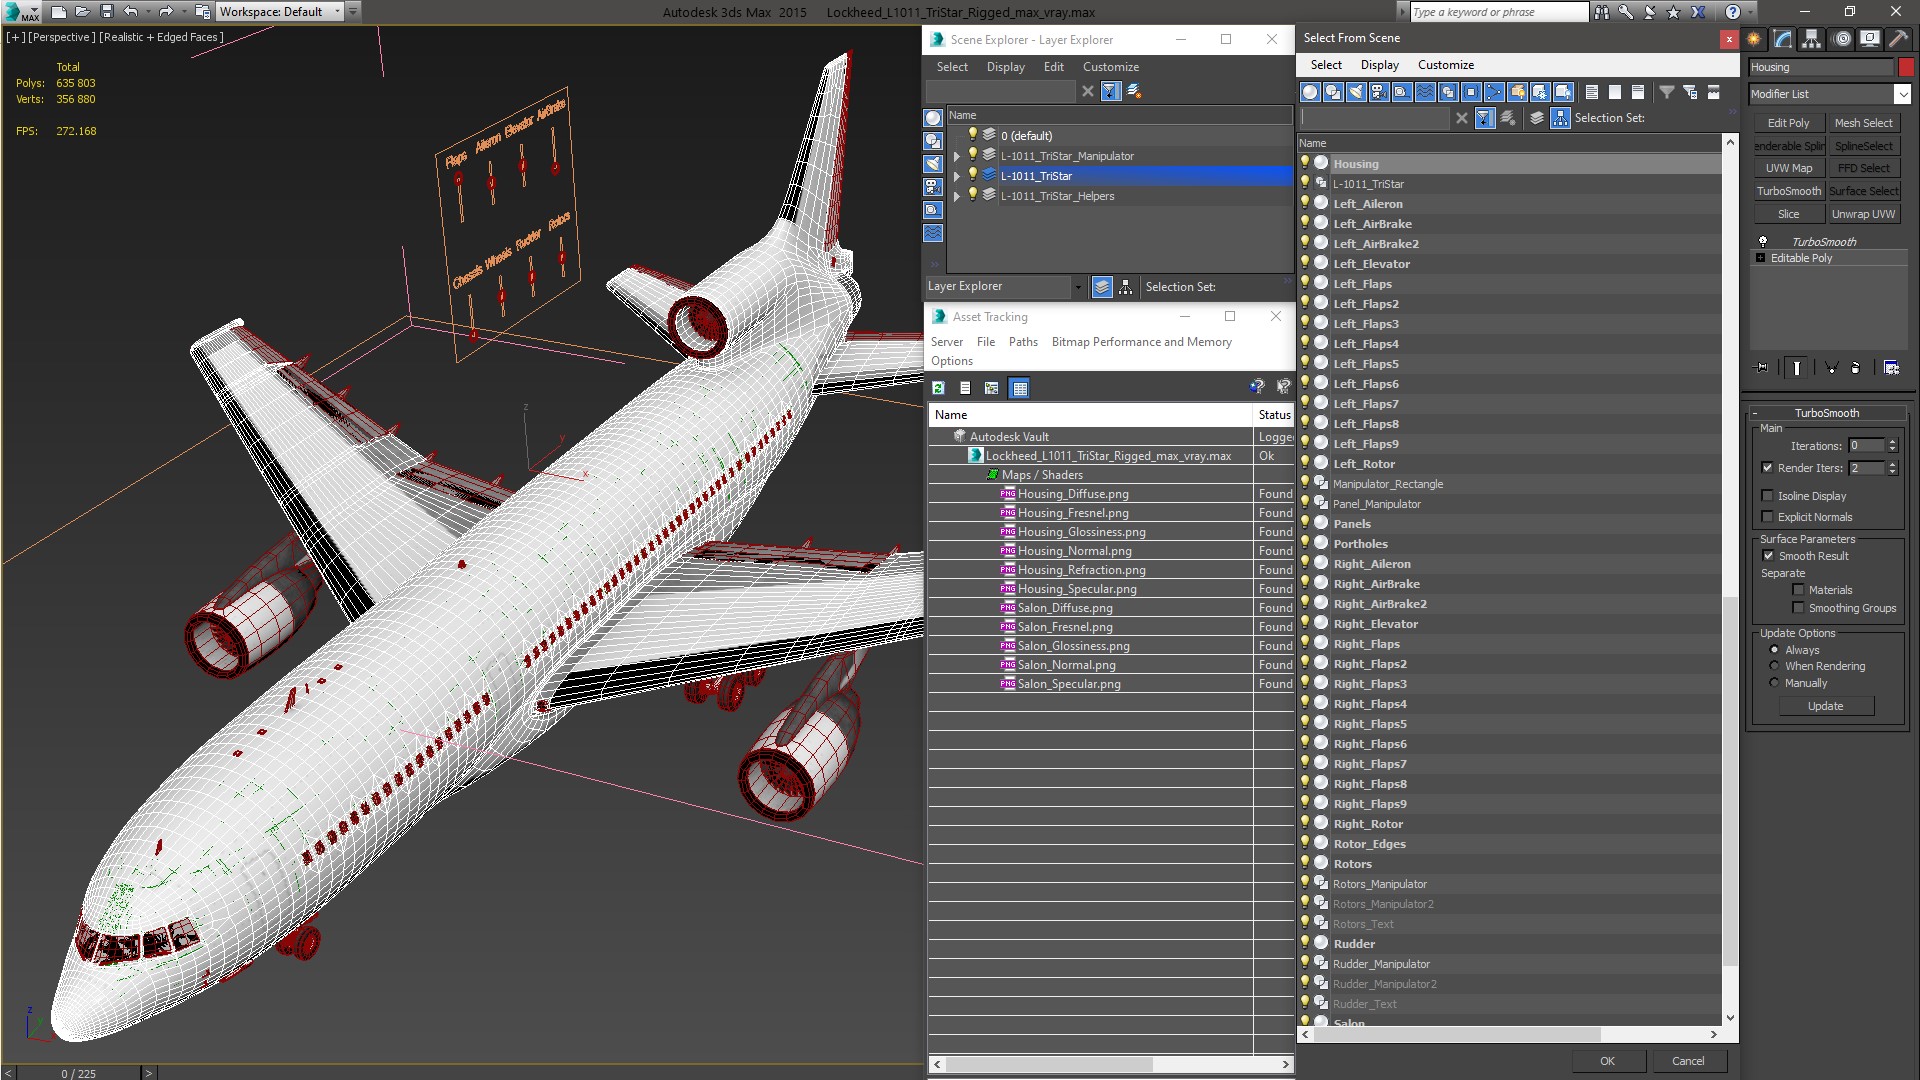Click sort by layer icon in Select From Scene
The width and height of the screenshot is (1920, 1080).
[1537, 118]
